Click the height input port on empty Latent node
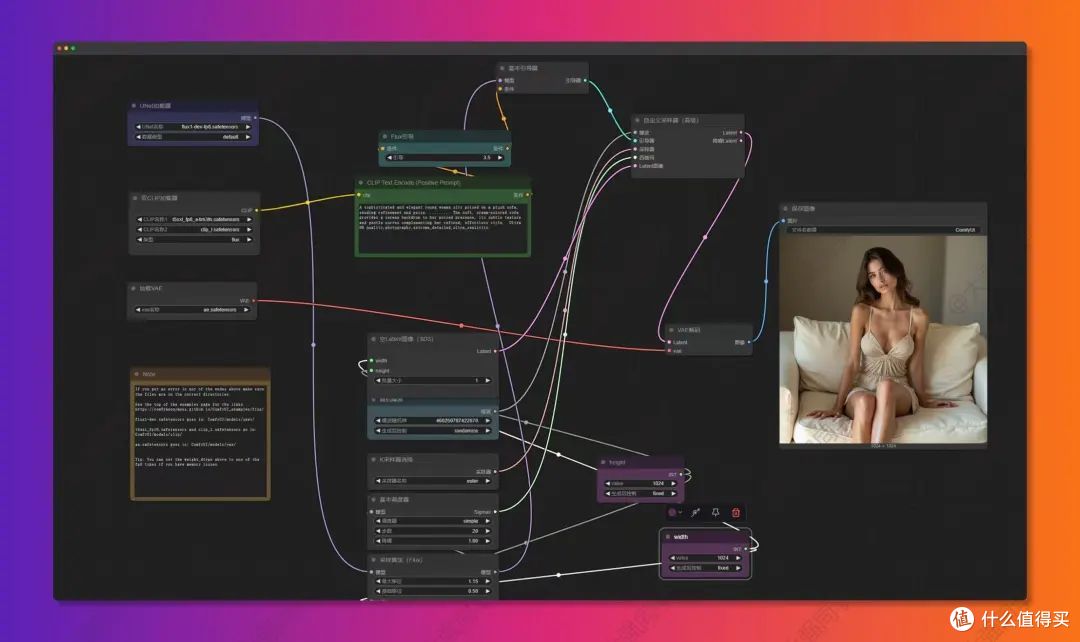 (x=372, y=371)
